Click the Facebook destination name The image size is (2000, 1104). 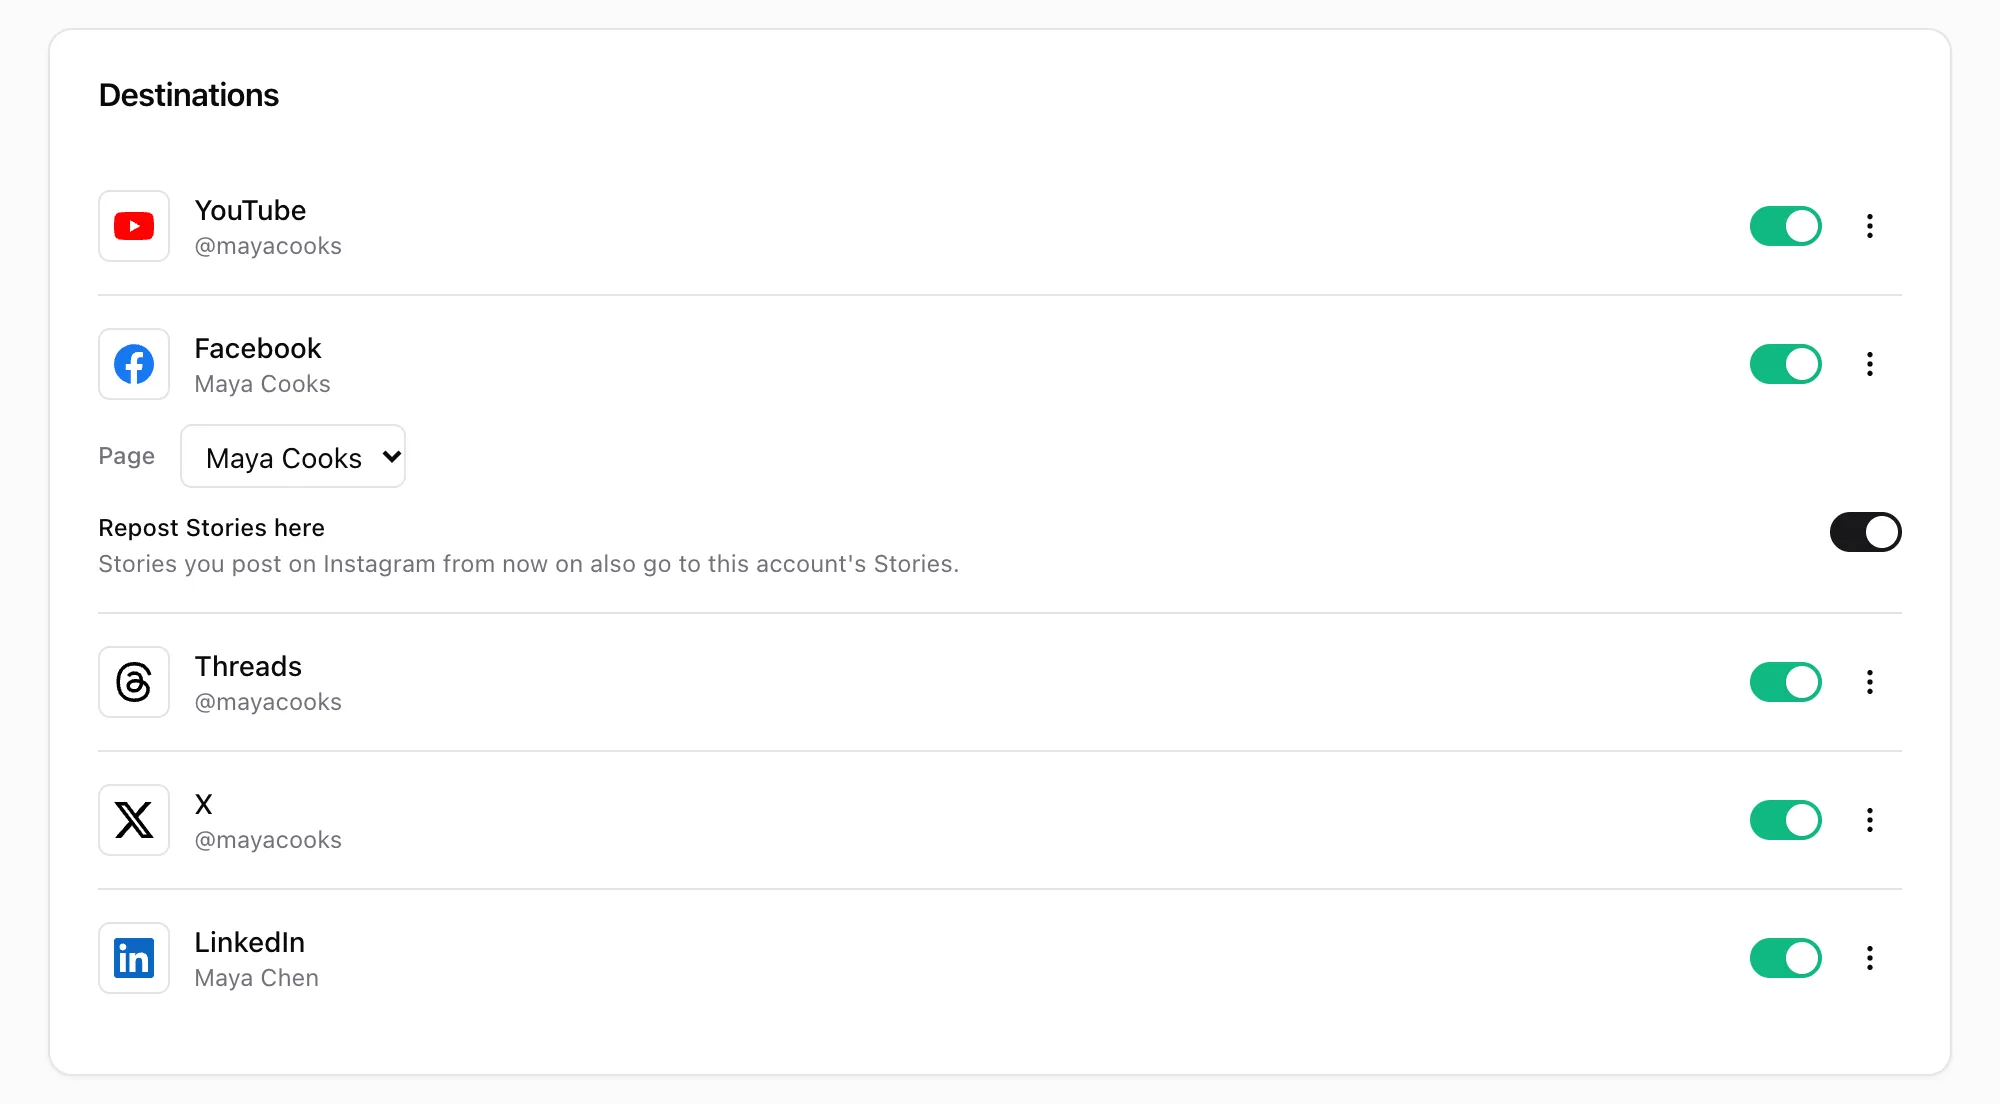point(258,348)
